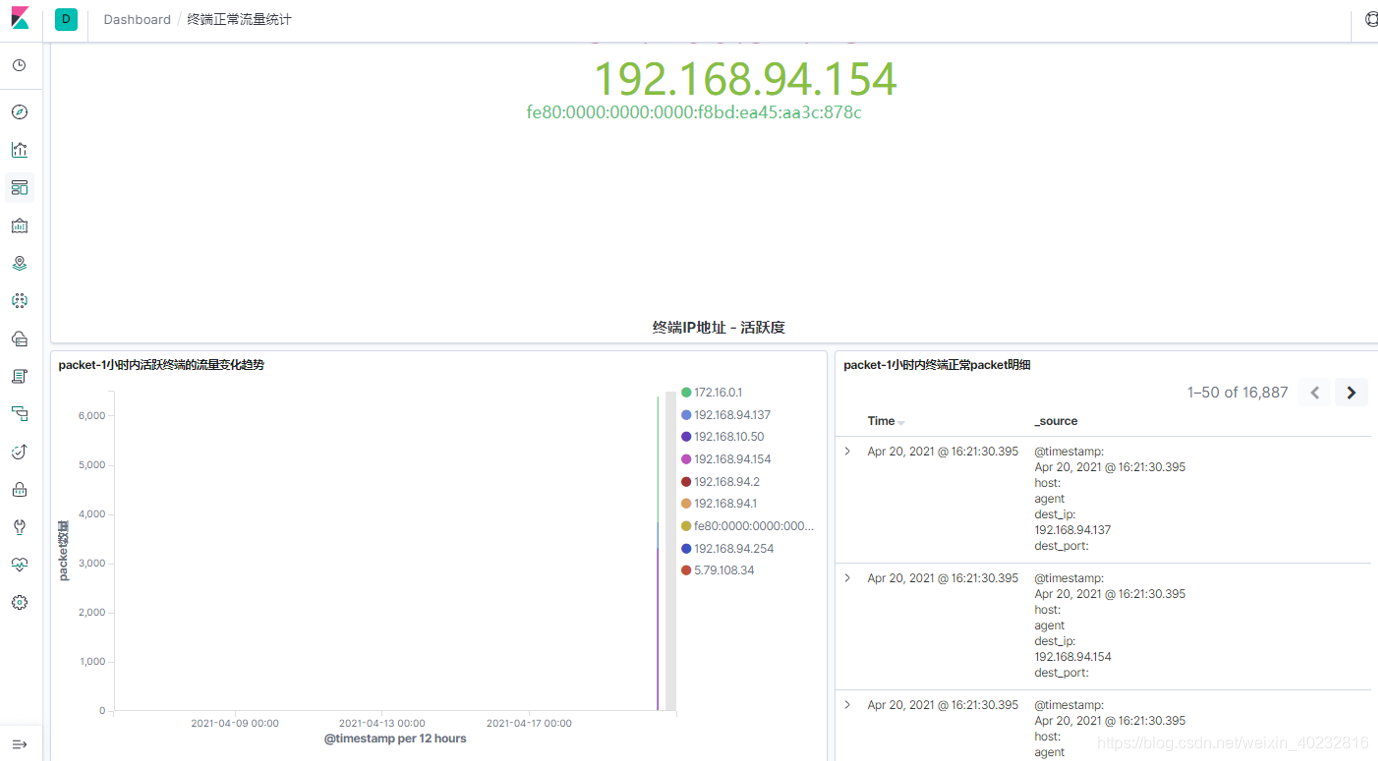Open Management gear icon in sidebar

(19, 602)
